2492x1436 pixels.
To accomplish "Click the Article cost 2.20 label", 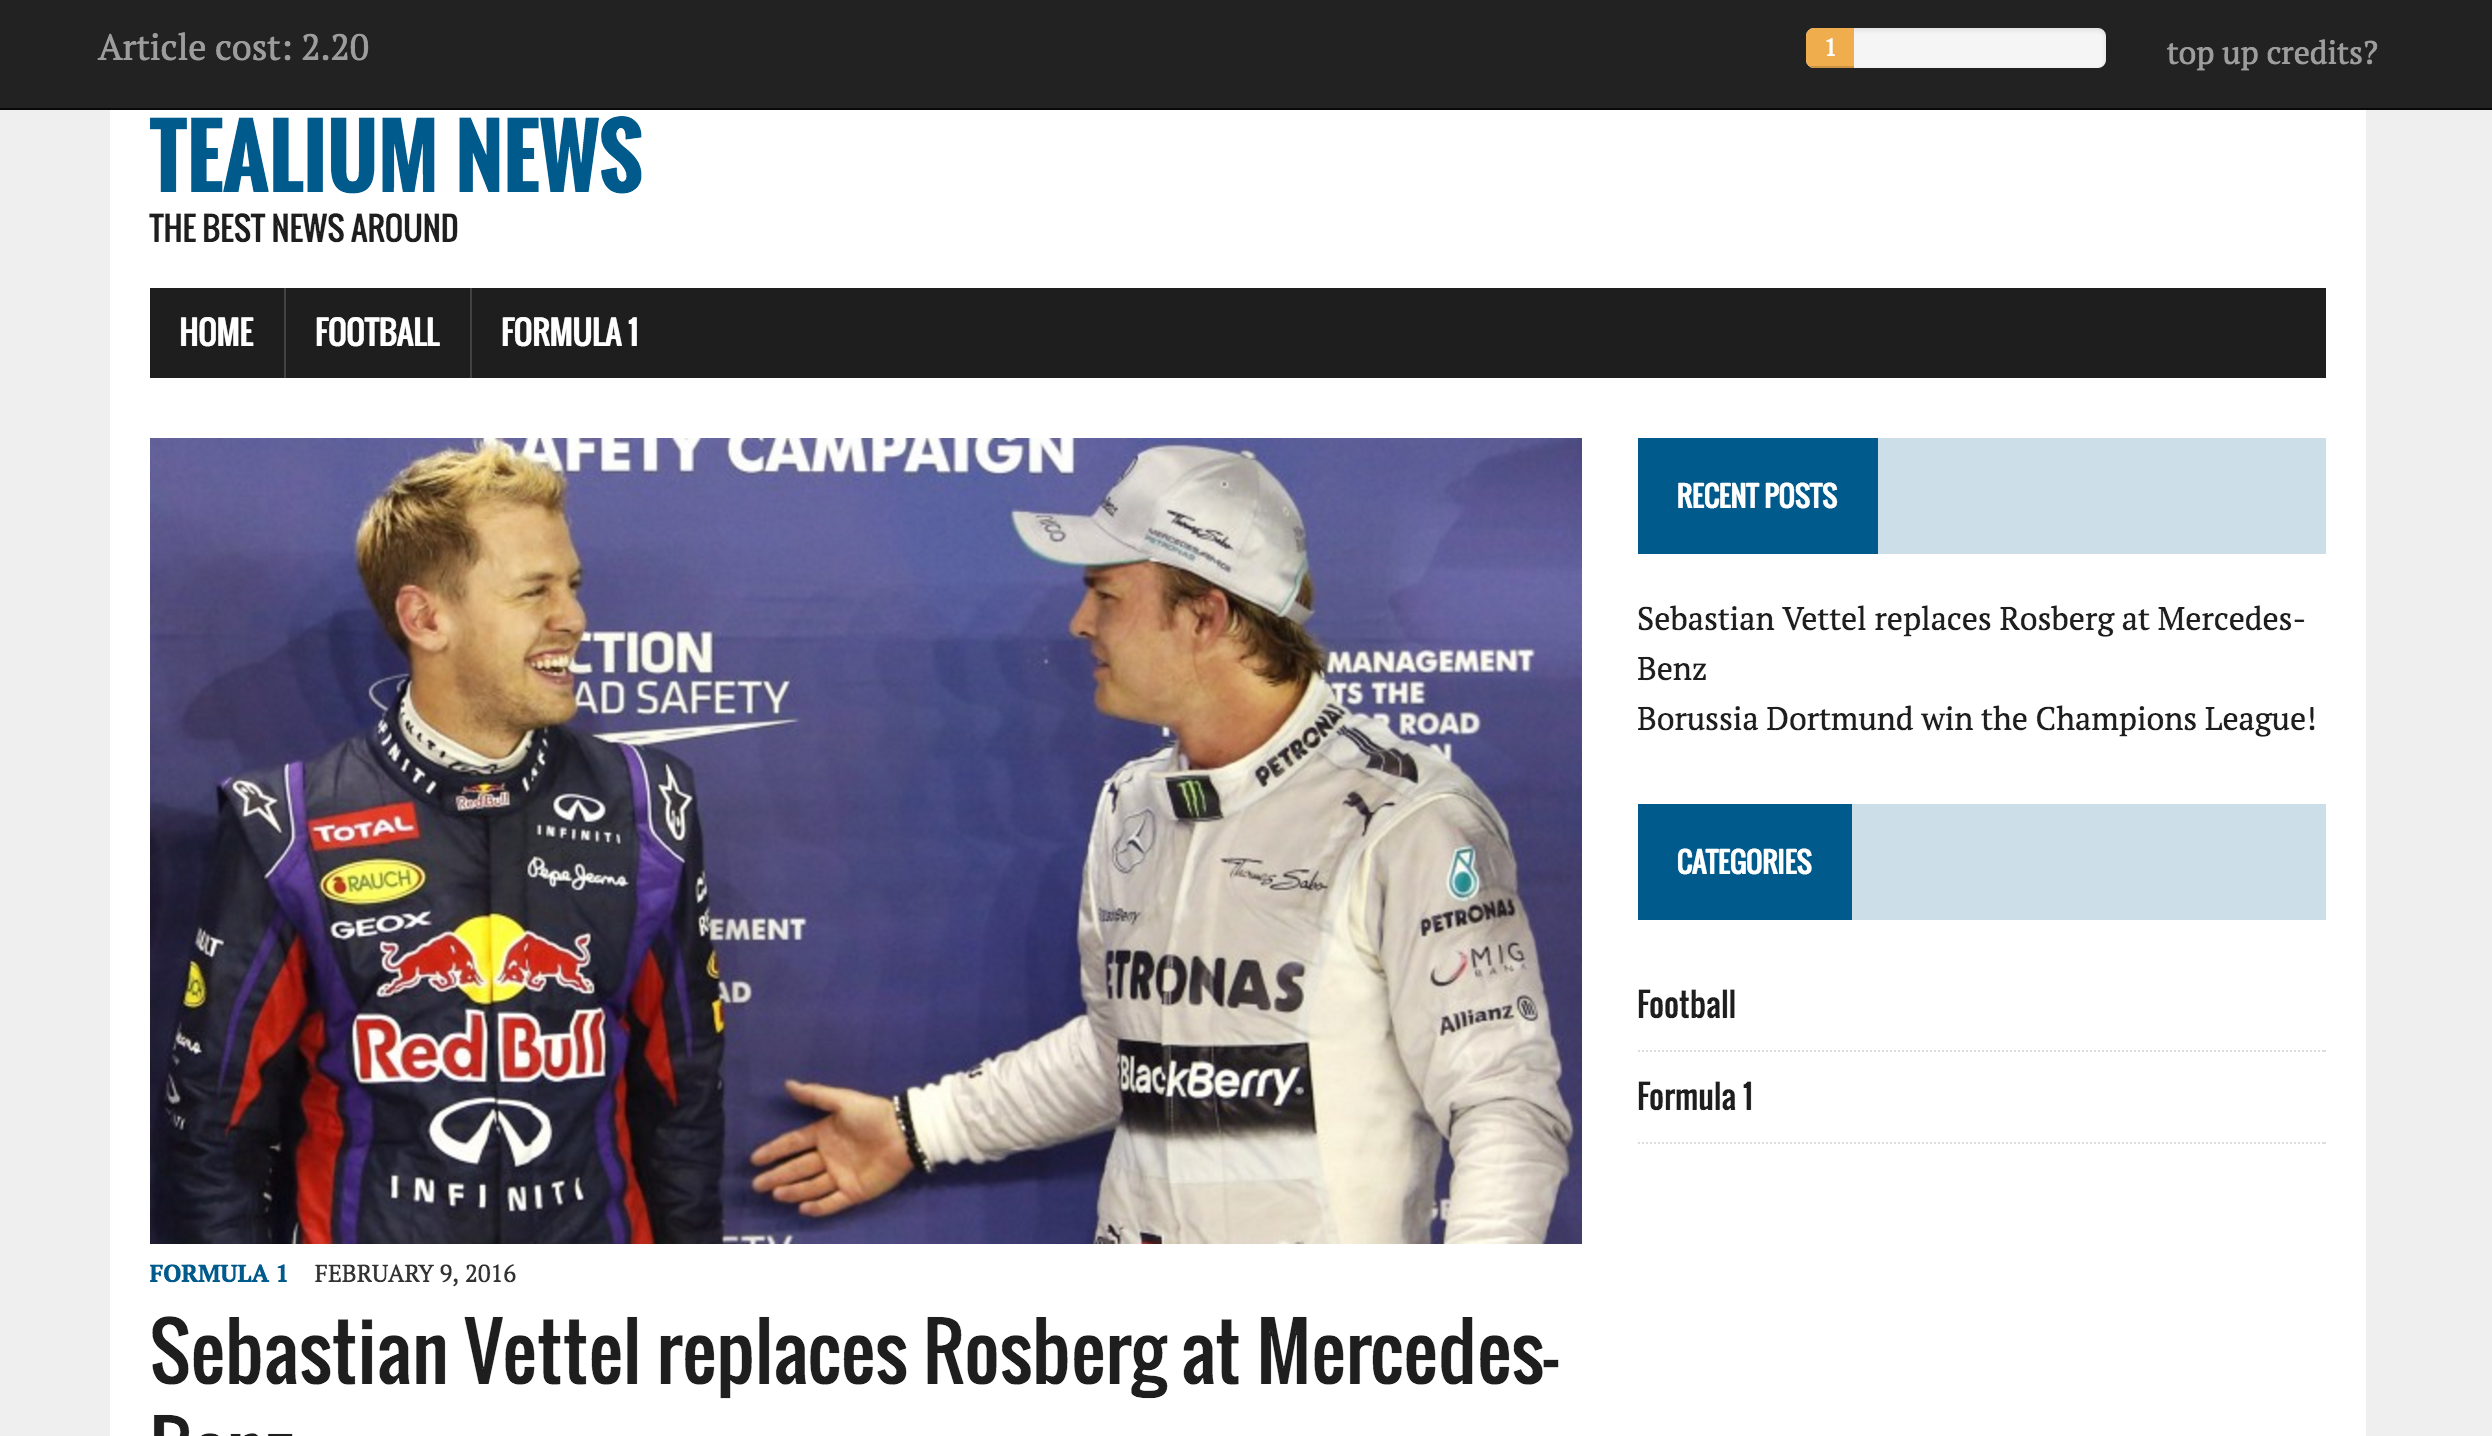I will (x=233, y=48).
